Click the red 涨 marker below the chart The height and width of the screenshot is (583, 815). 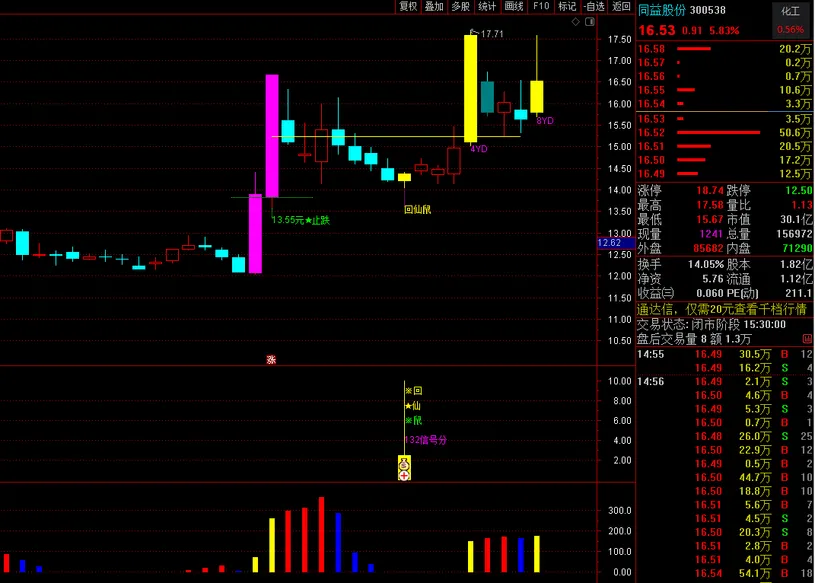click(x=271, y=360)
